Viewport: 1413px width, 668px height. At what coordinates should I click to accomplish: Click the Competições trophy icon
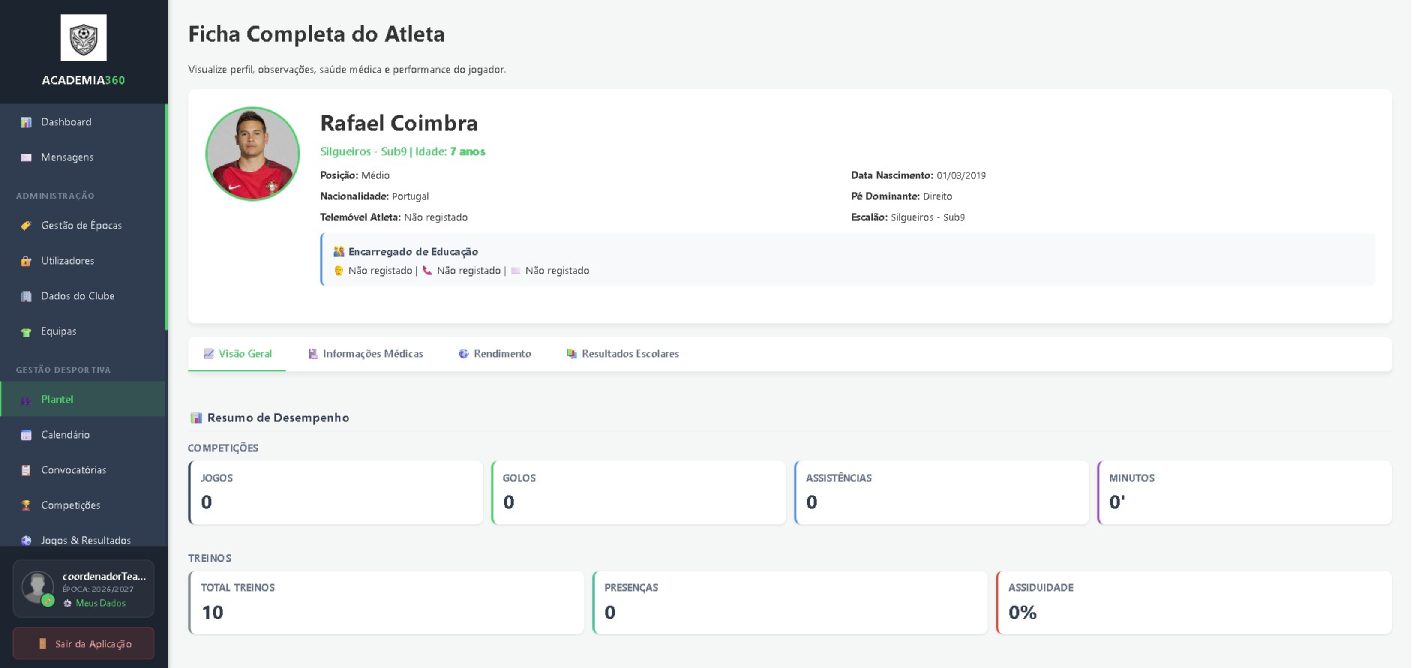point(26,505)
